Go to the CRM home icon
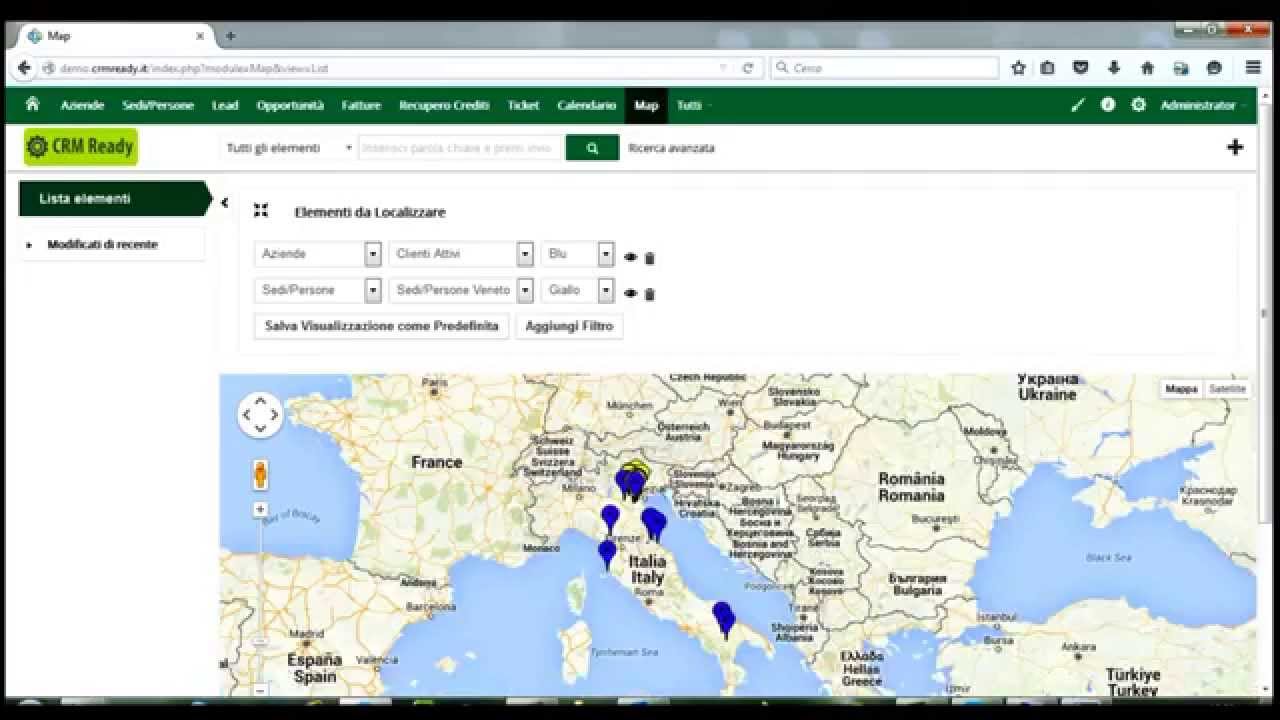Screen dimensions: 1280x720 pyautogui.click(x=33, y=104)
